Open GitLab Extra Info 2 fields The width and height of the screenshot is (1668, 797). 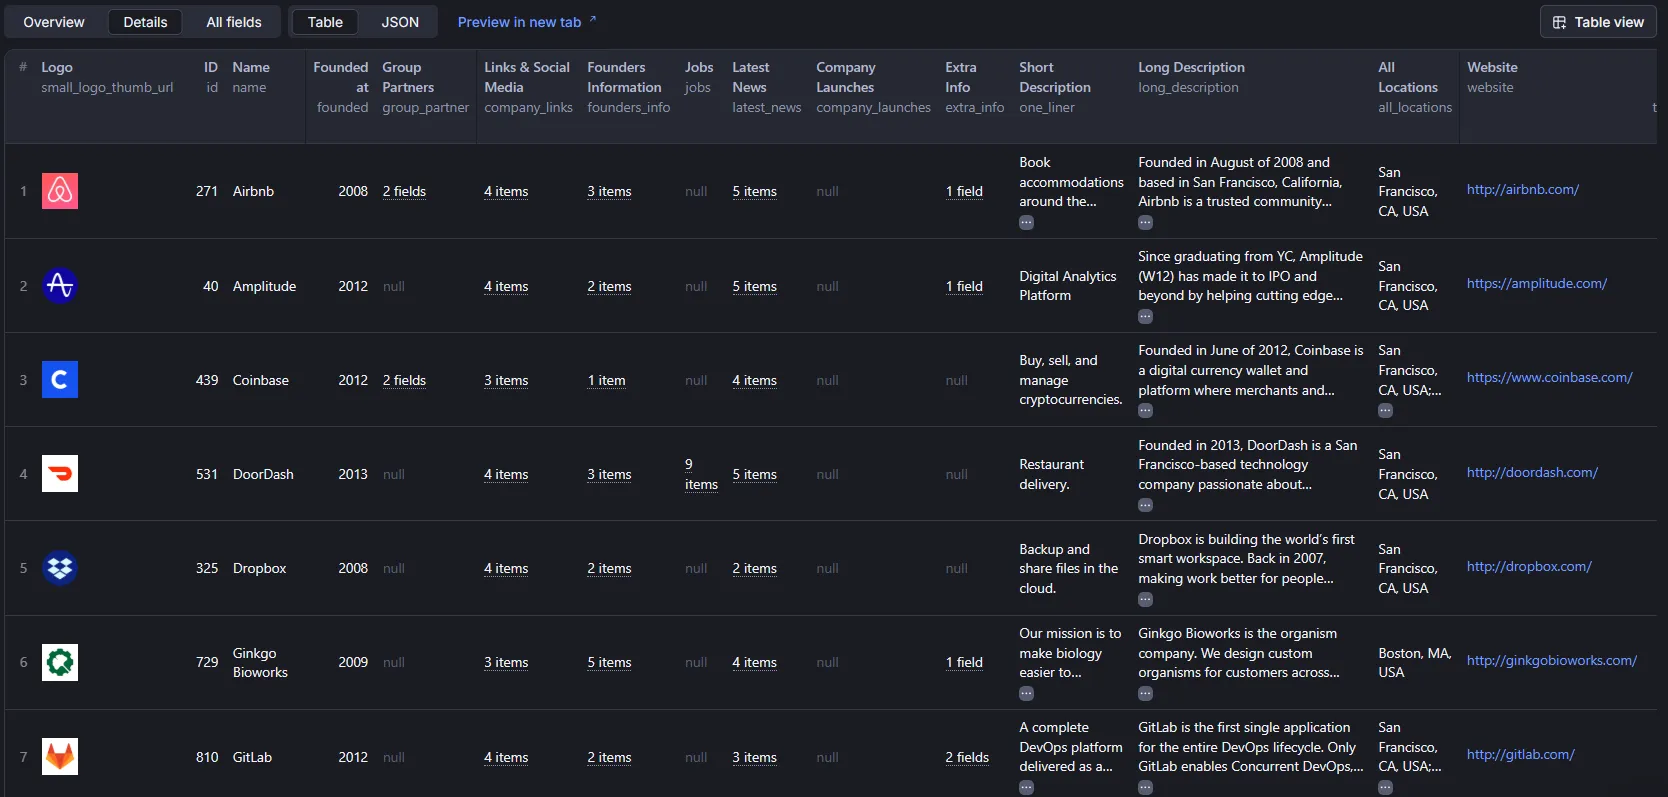pyautogui.click(x=967, y=757)
